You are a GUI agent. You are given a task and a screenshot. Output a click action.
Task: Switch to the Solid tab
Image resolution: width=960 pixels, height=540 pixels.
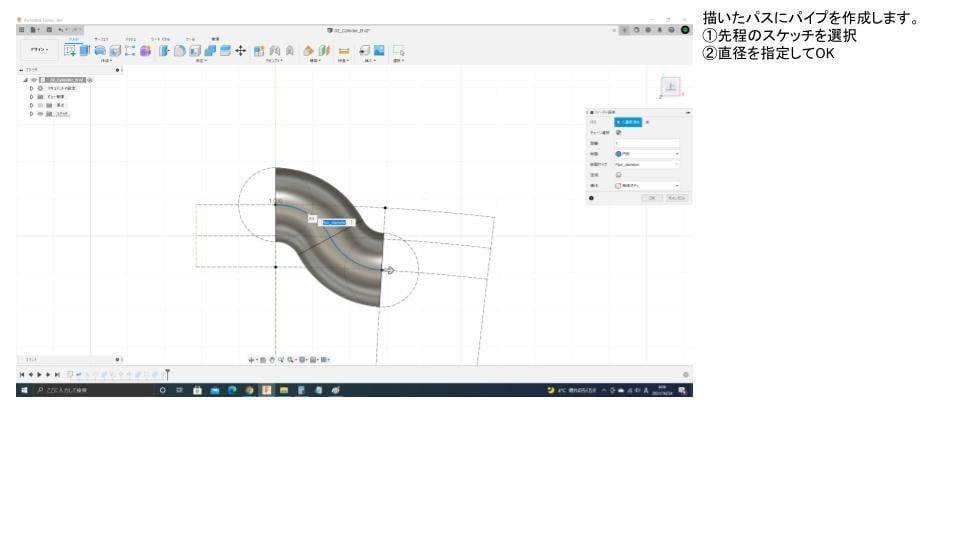point(73,39)
